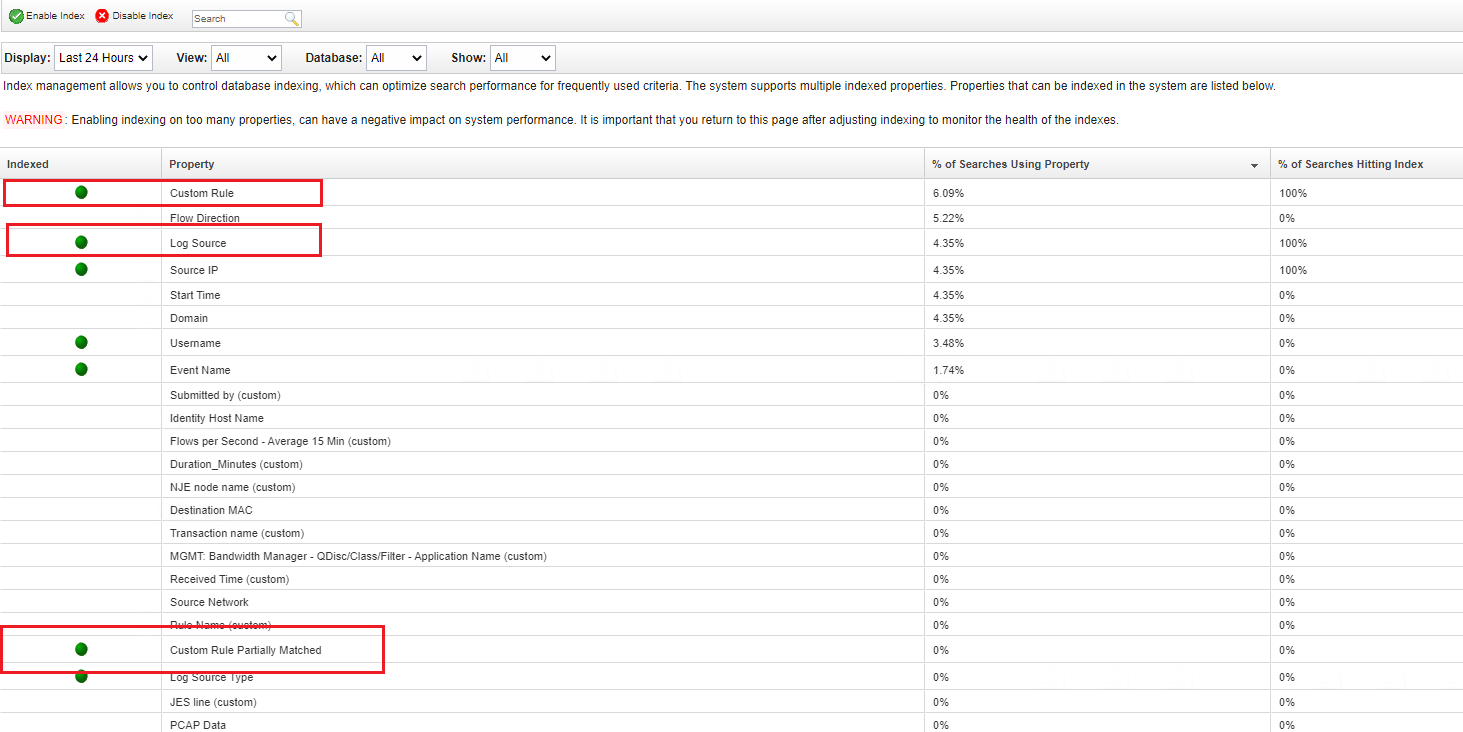Open the View dropdown

(246, 58)
